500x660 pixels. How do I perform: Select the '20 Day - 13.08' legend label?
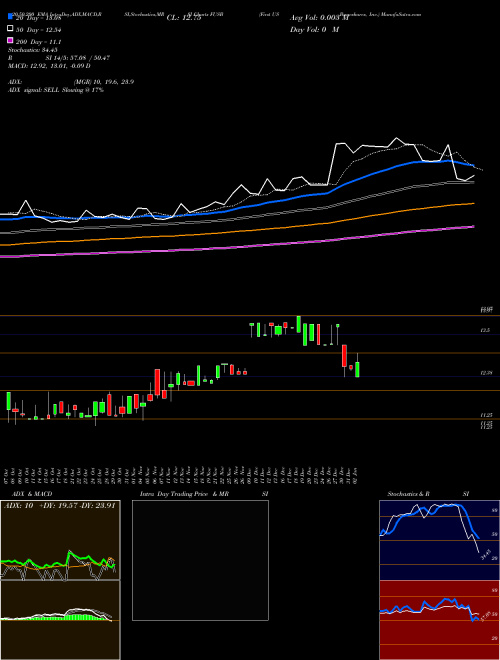(38, 18)
